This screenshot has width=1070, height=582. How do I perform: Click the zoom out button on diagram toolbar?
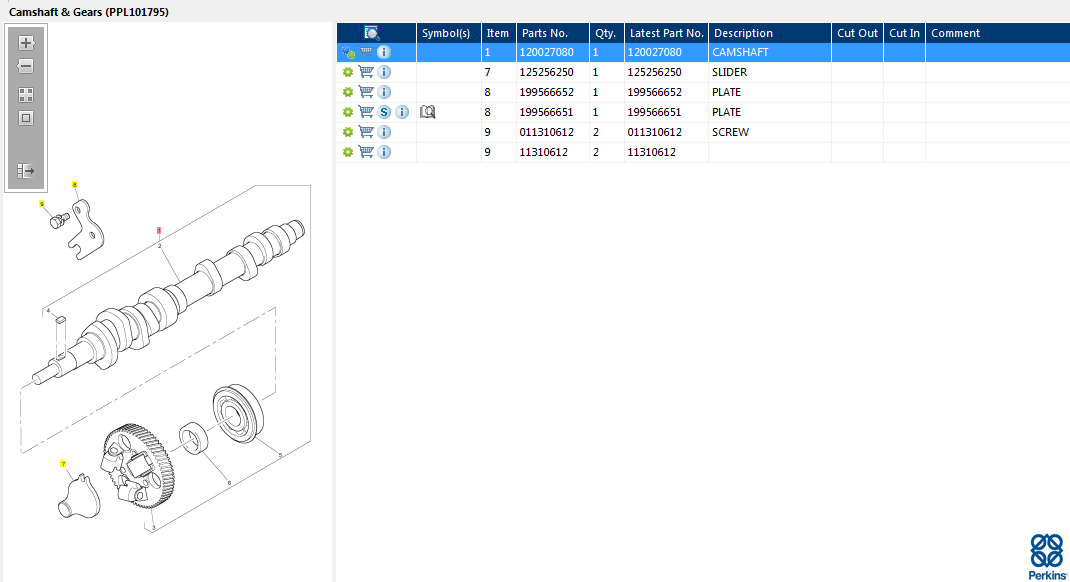[x=26, y=66]
